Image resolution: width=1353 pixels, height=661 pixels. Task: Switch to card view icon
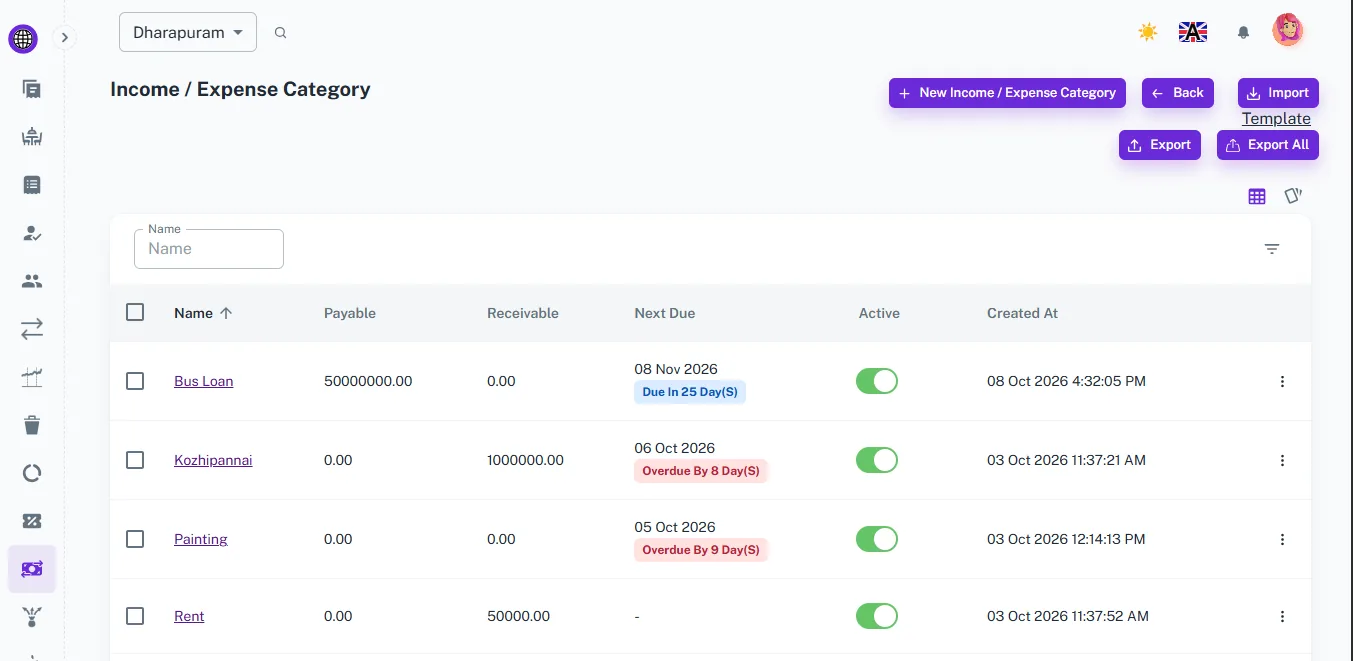pyautogui.click(x=1293, y=196)
